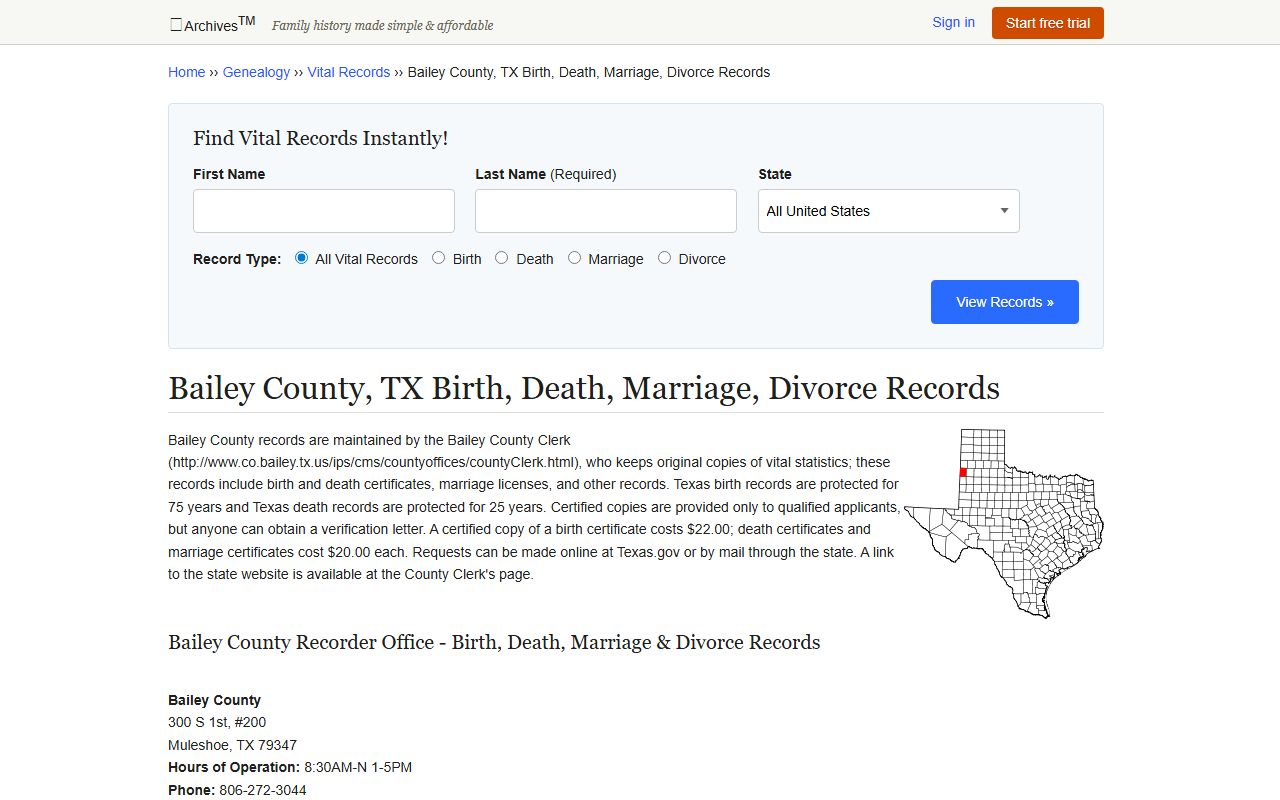
Task: Go to Home breadcrumb
Action: tap(187, 72)
